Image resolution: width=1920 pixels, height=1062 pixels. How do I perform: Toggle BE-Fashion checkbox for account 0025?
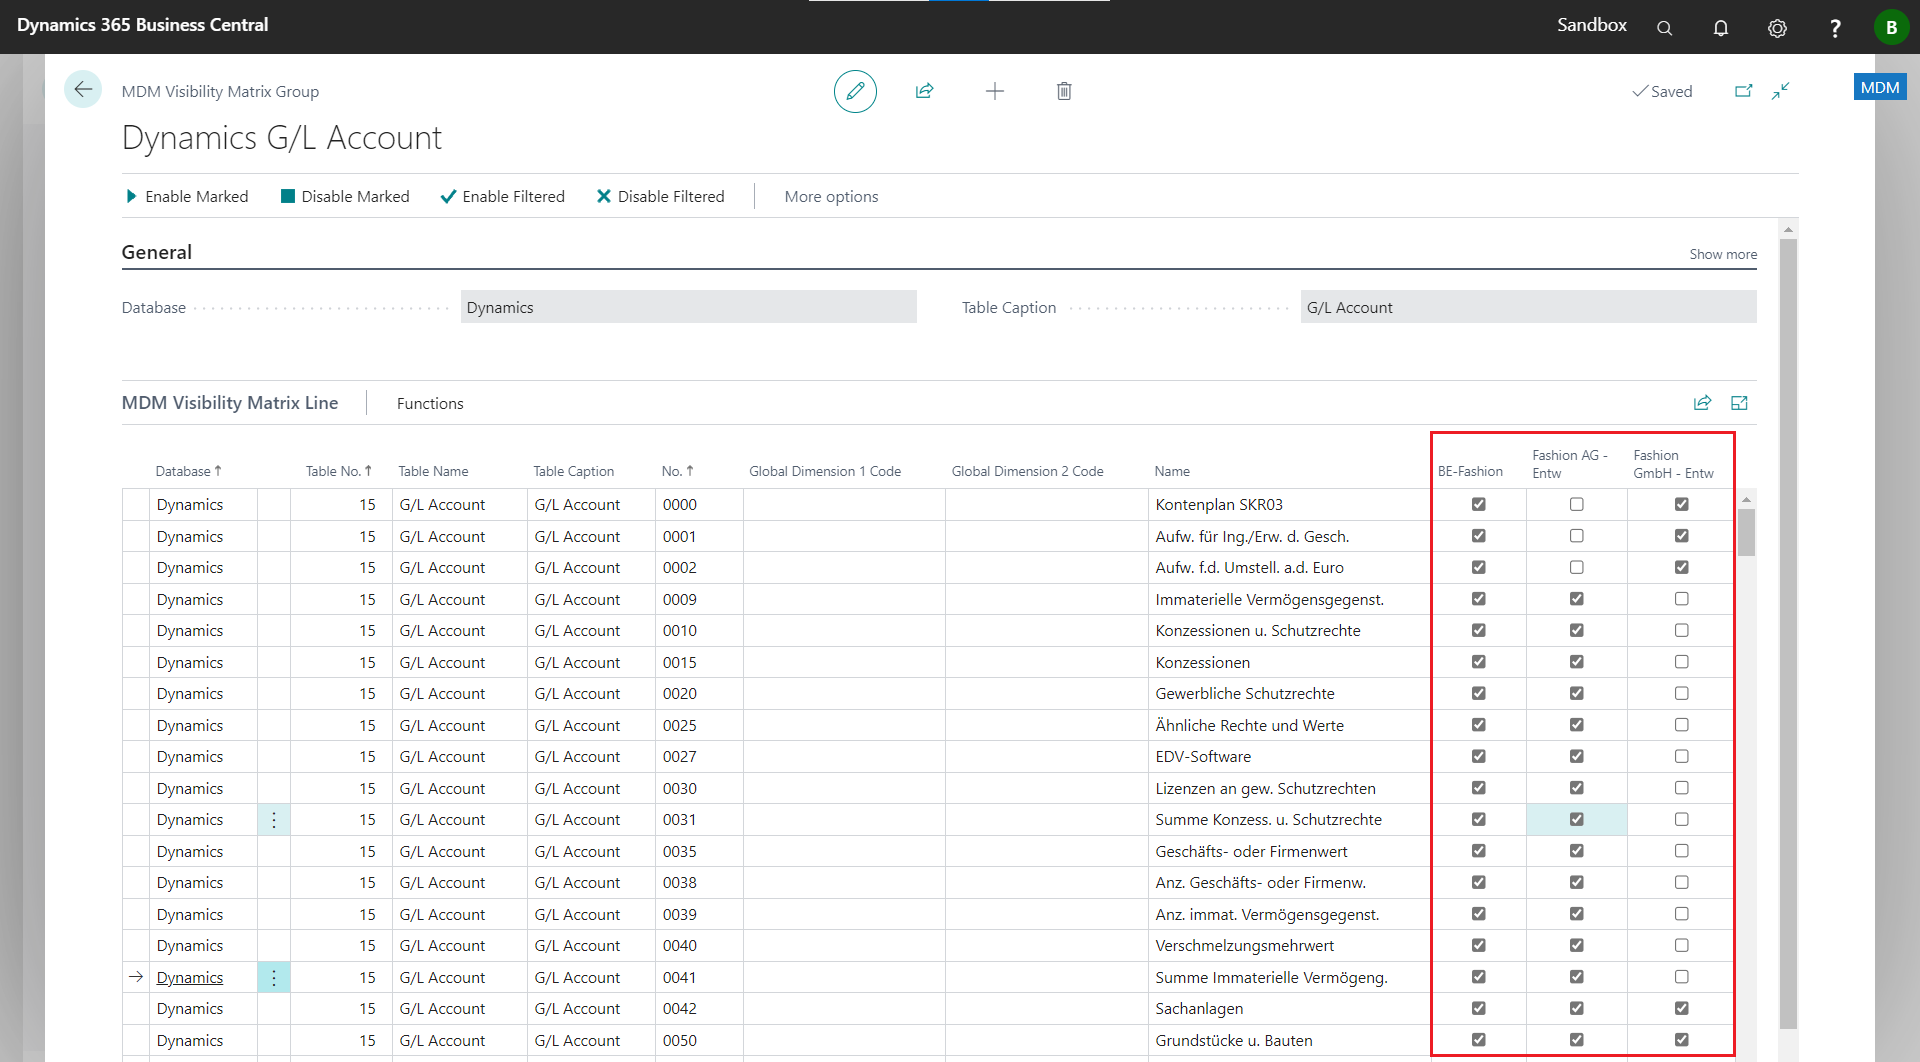coord(1479,725)
